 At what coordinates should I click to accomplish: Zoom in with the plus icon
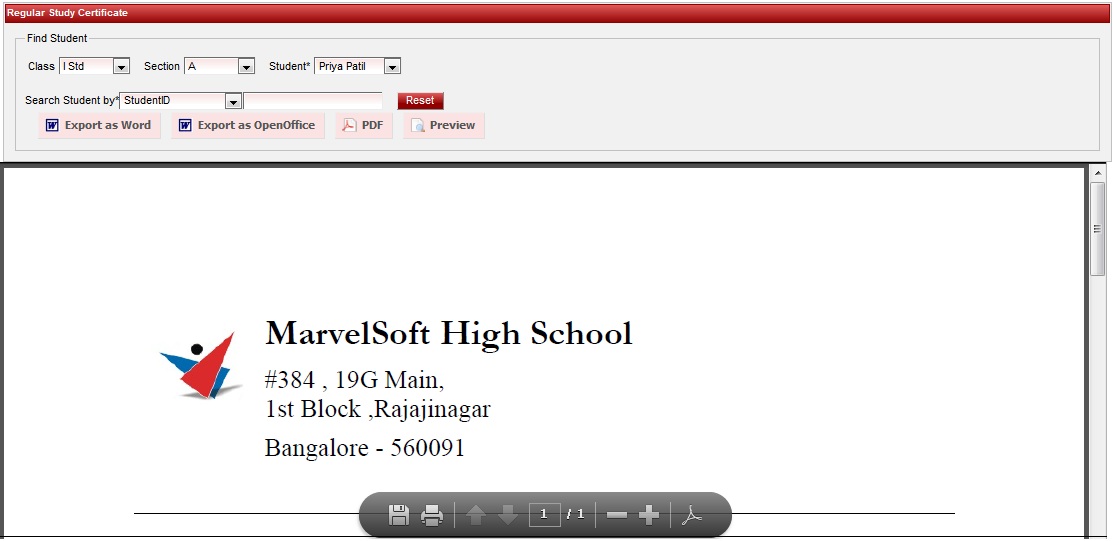point(649,515)
